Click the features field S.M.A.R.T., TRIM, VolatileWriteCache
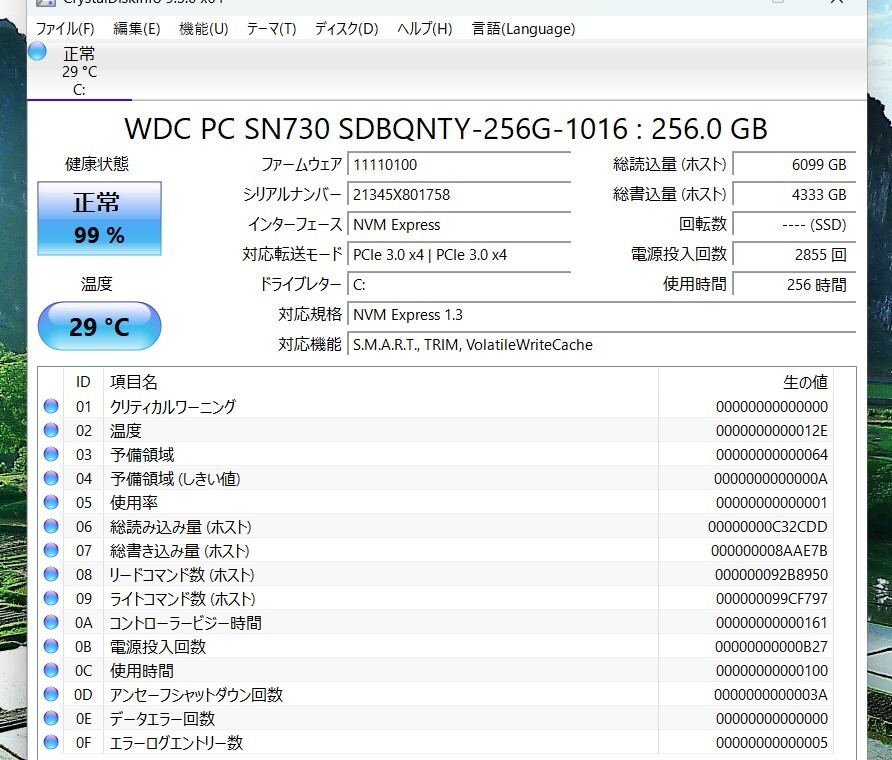892x760 pixels. point(602,345)
